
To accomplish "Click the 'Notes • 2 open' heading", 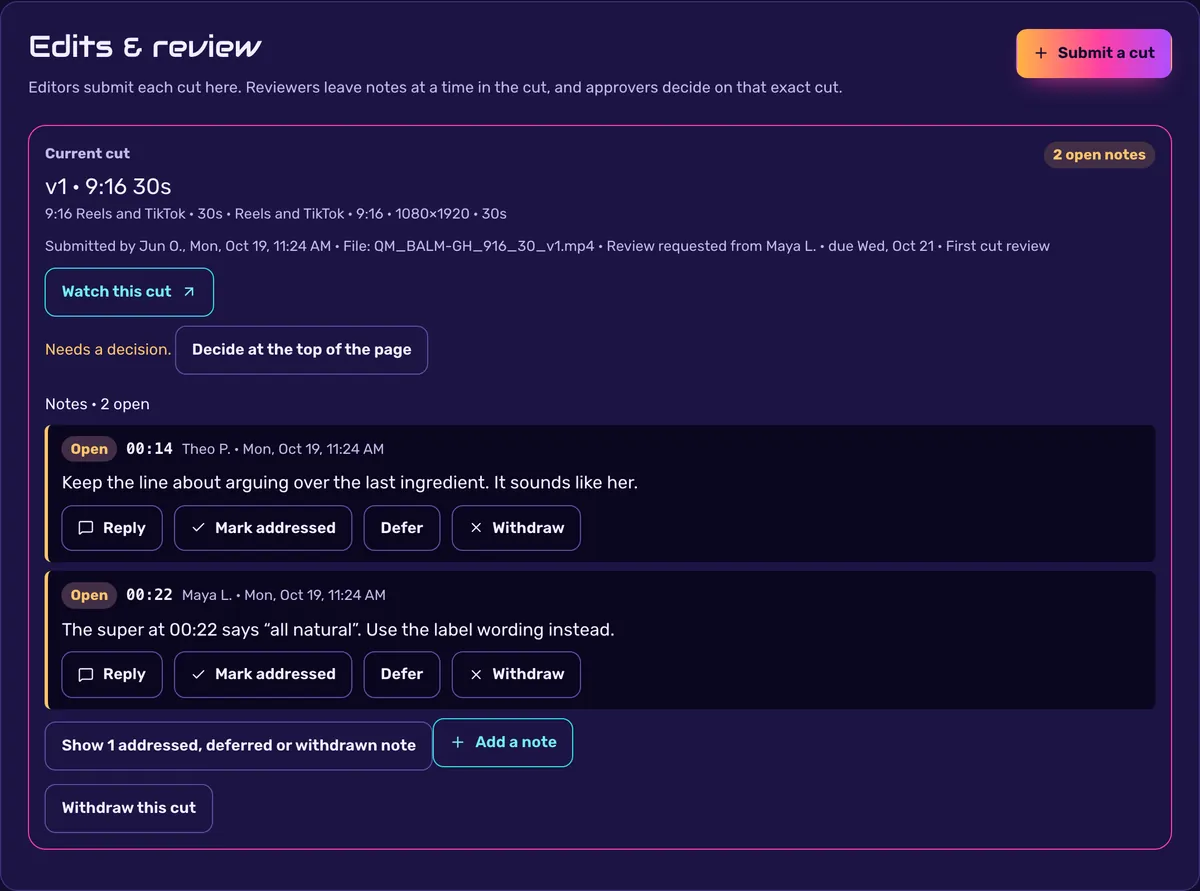I will [97, 404].
